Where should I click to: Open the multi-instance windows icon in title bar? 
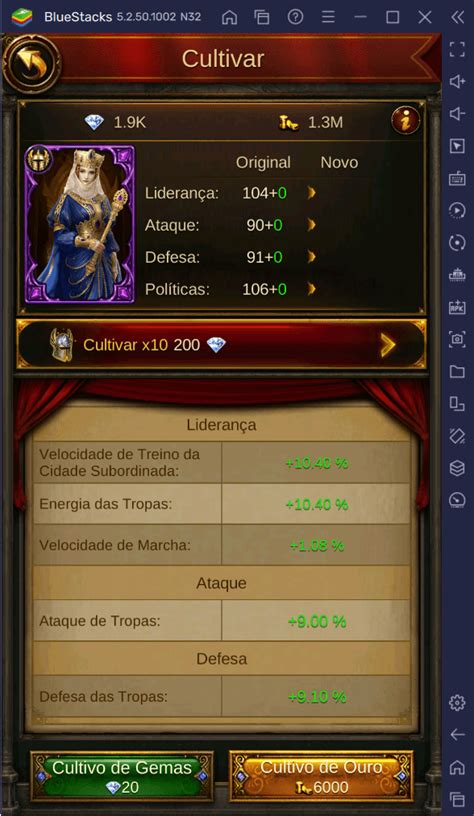(262, 17)
